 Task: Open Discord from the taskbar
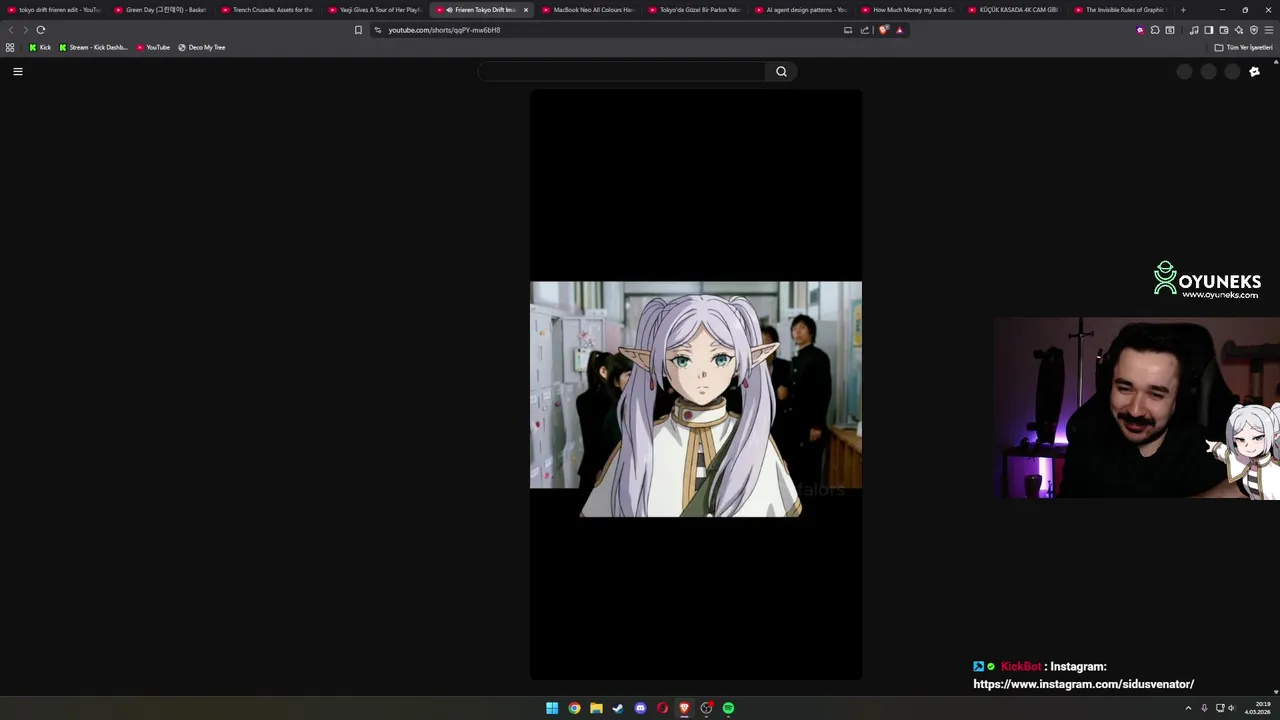640,708
